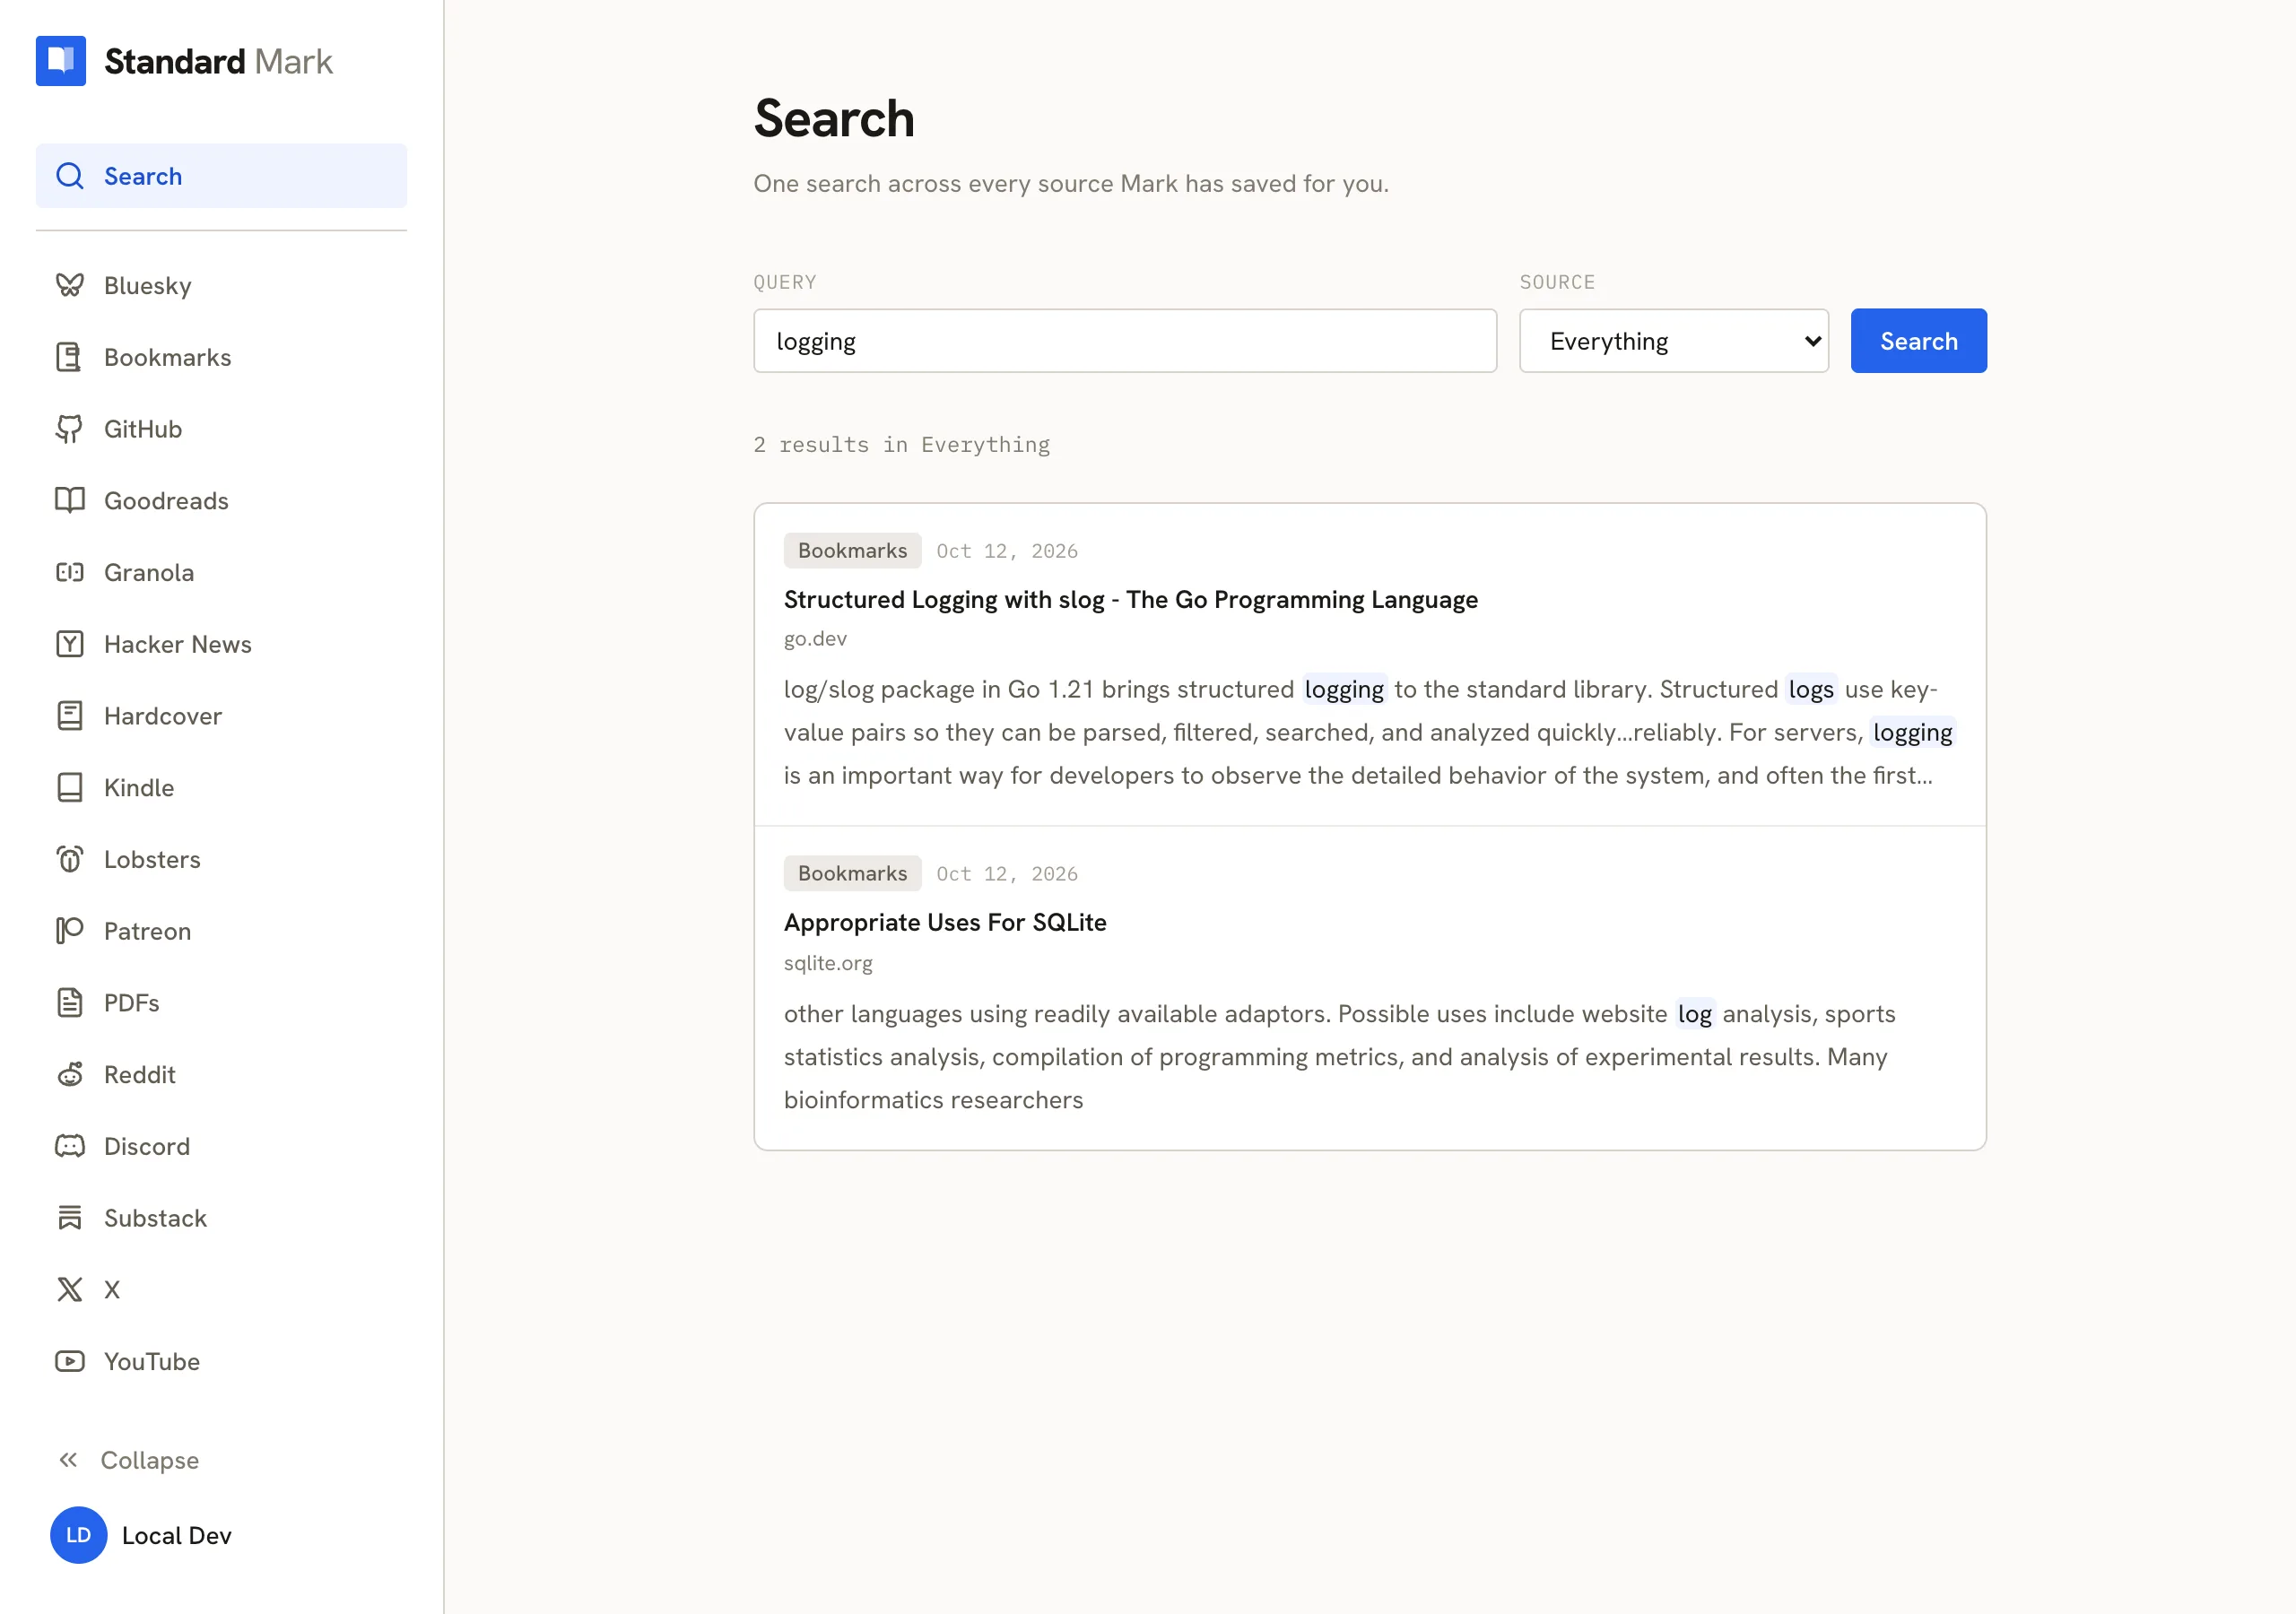Click the magnifier icon in Search nav
The height and width of the screenshot is (1614, 2296).
[70, 176]
